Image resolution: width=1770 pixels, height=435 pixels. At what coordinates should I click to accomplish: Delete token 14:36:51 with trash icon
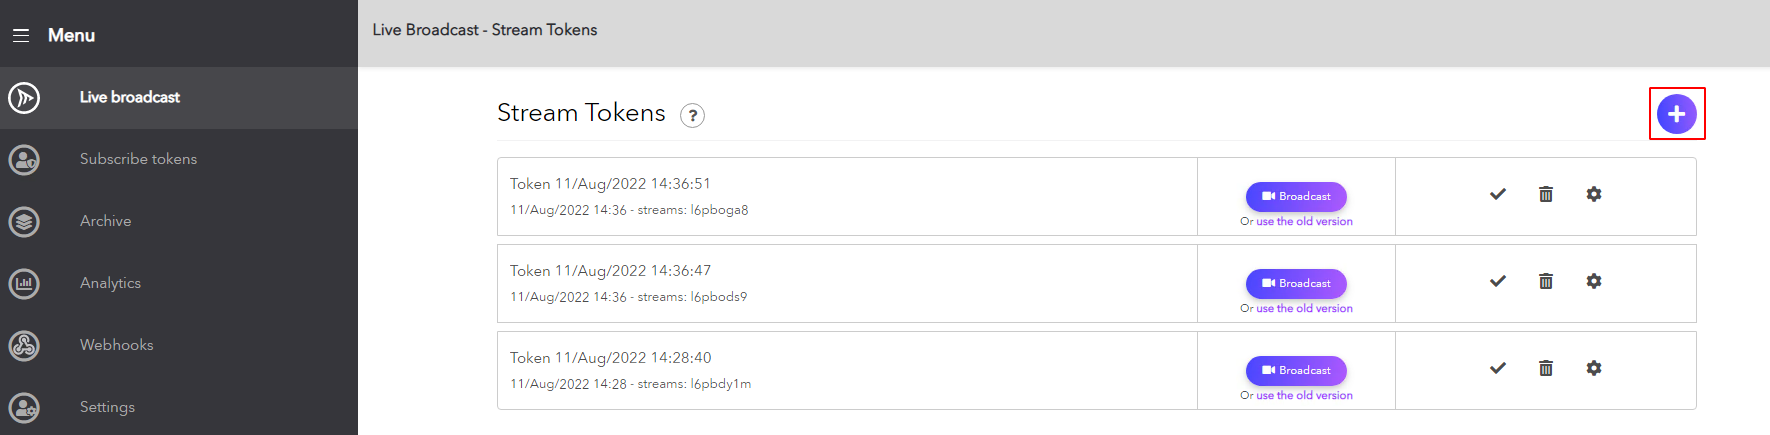point(1546,194)
